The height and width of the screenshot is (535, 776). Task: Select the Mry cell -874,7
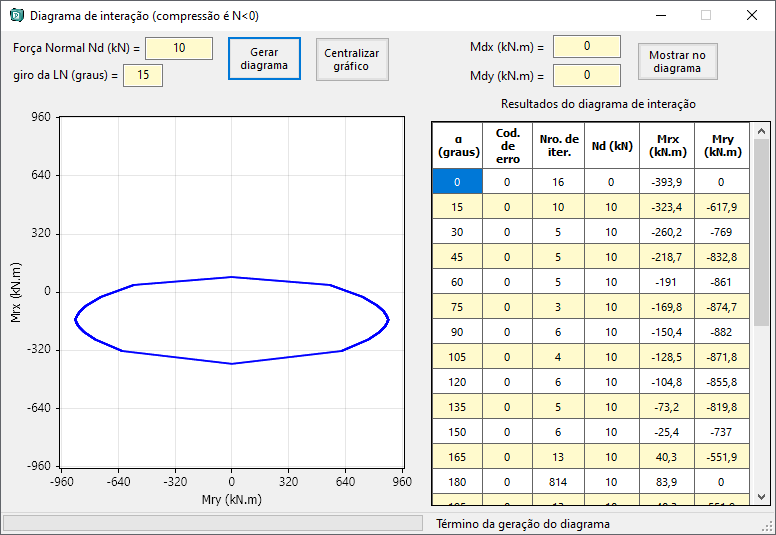click(722, 307)
